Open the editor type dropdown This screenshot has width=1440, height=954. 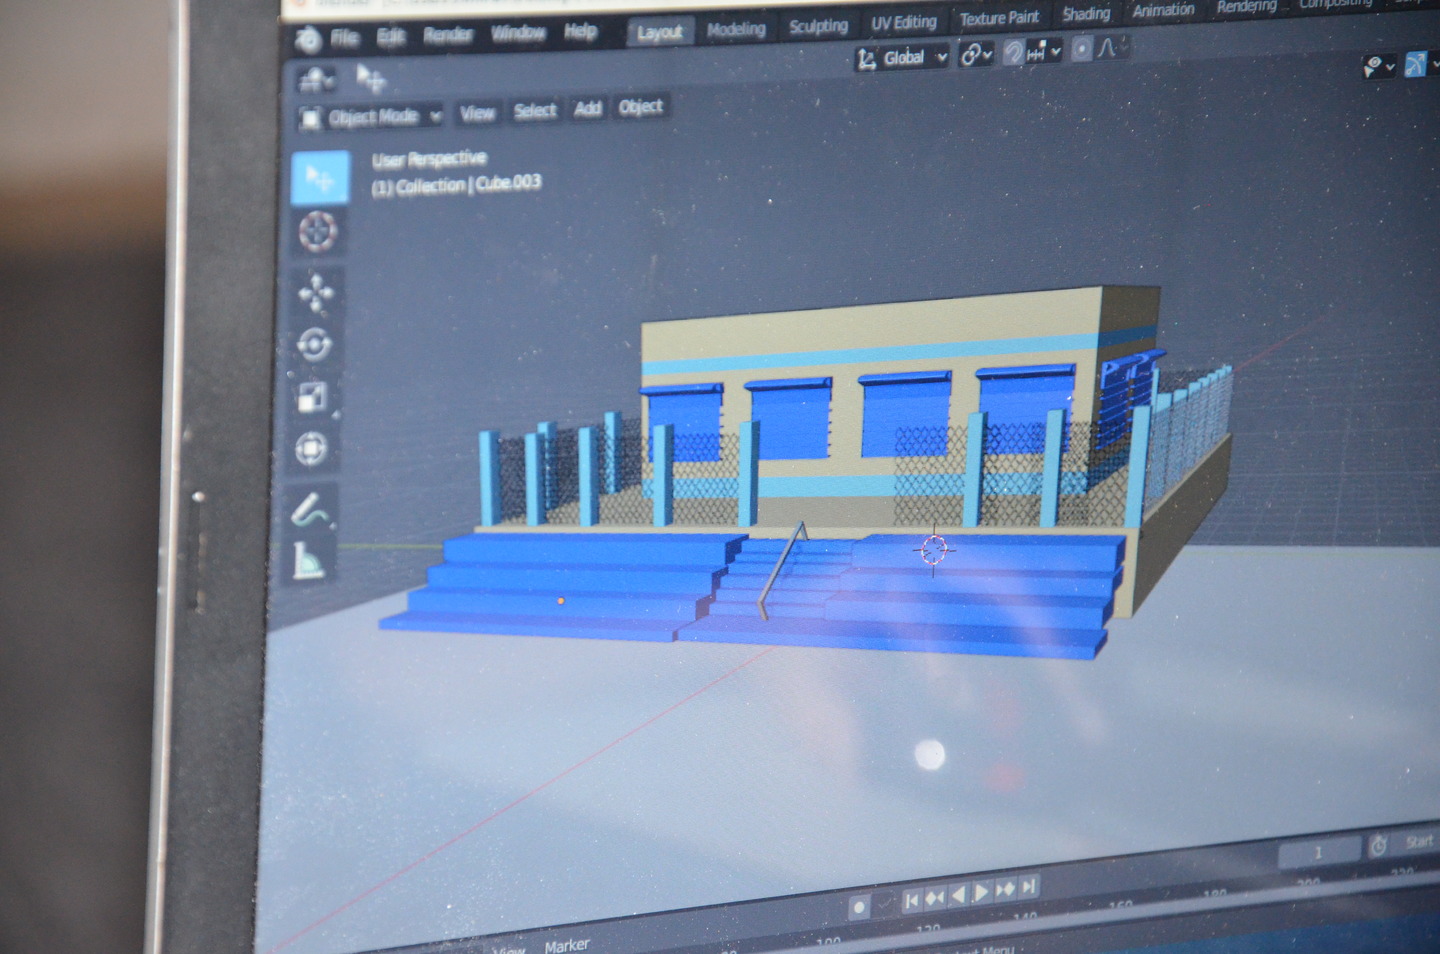pyautogui.click(x=317, y=78)
